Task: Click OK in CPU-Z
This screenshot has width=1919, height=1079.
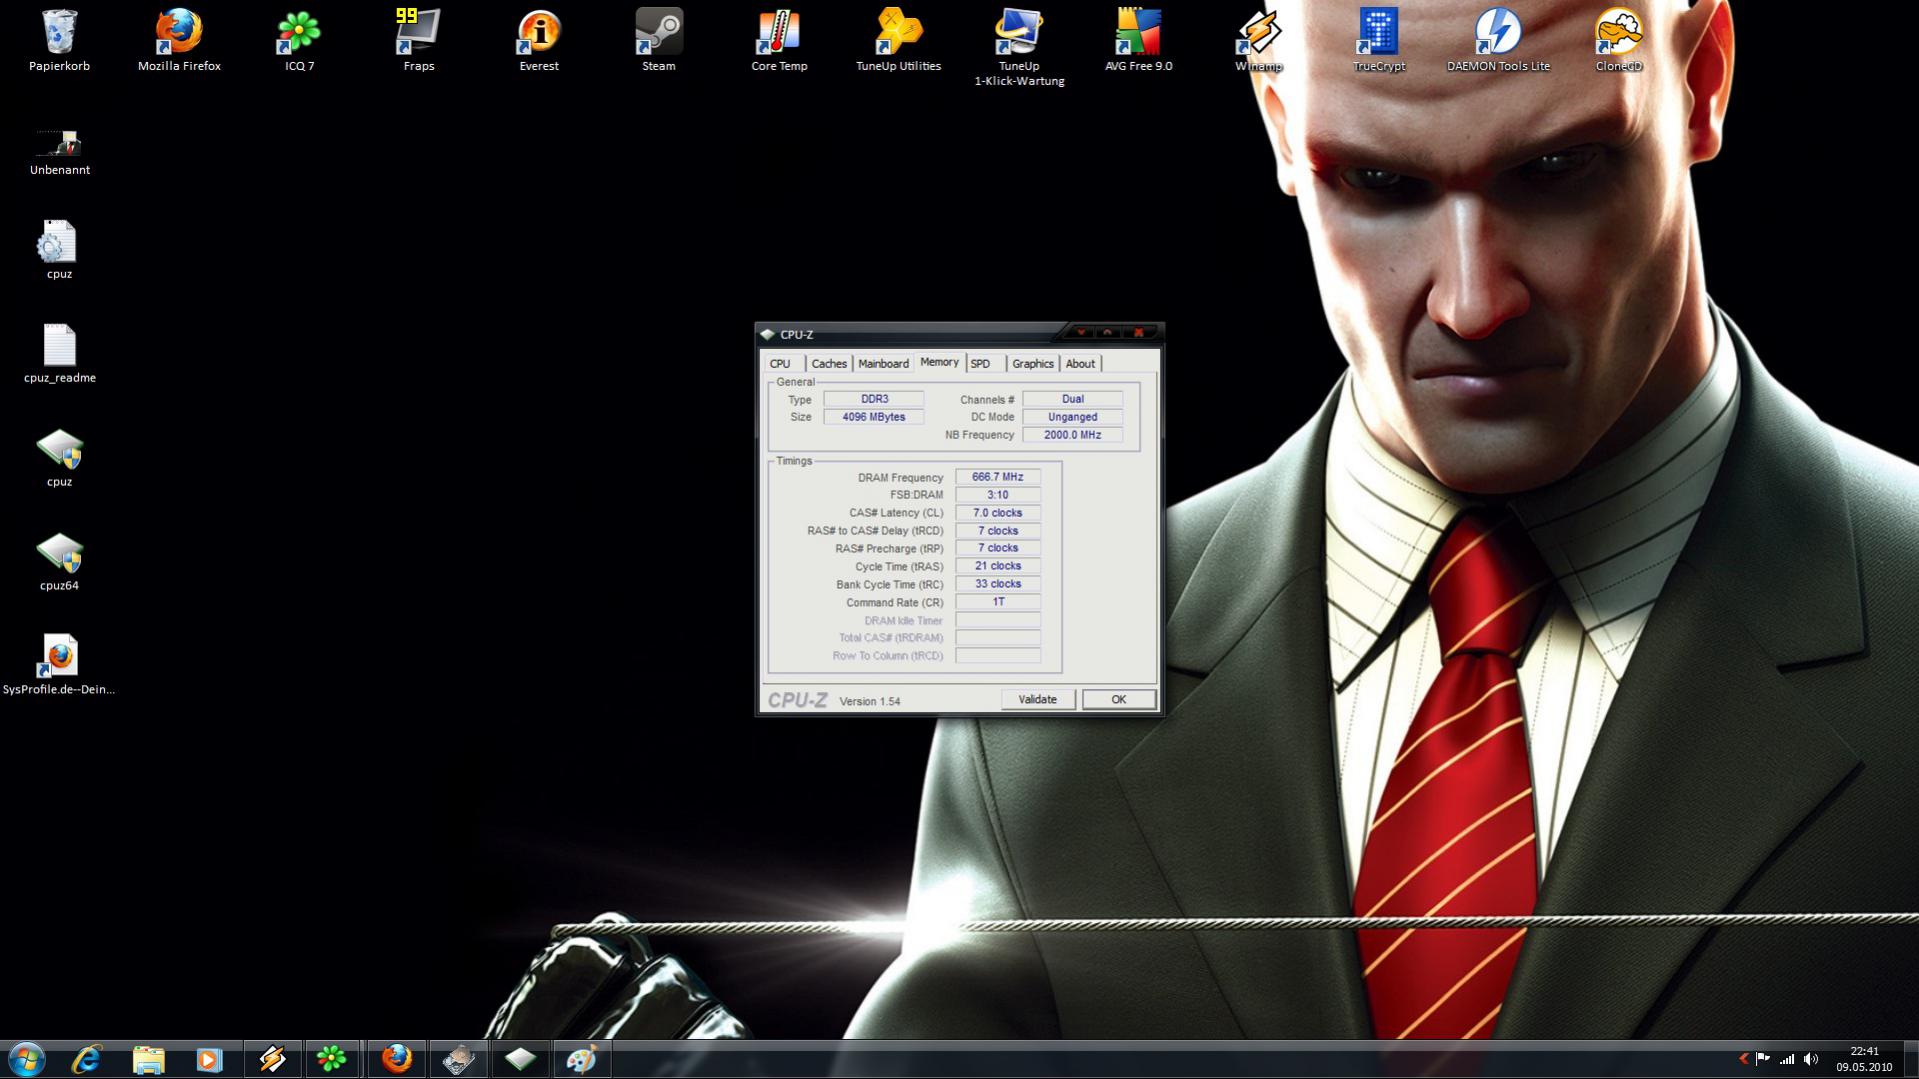Action: tap(1118, 699)
